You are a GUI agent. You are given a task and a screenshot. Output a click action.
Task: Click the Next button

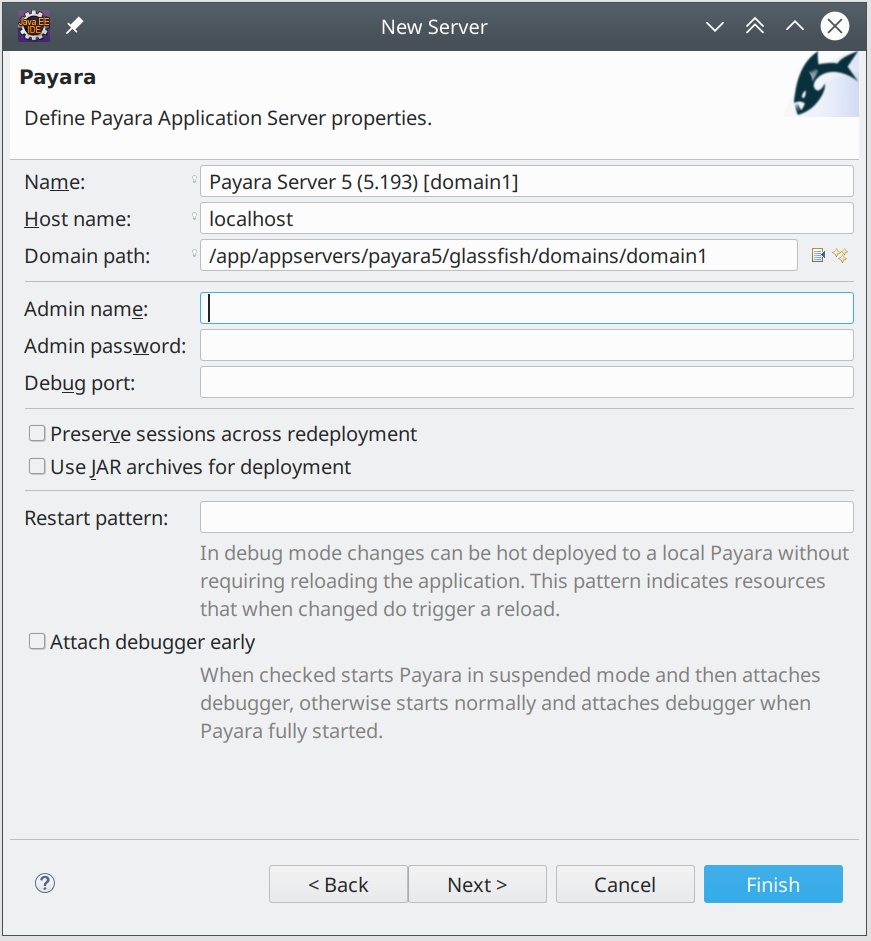[x=477, y=884]
